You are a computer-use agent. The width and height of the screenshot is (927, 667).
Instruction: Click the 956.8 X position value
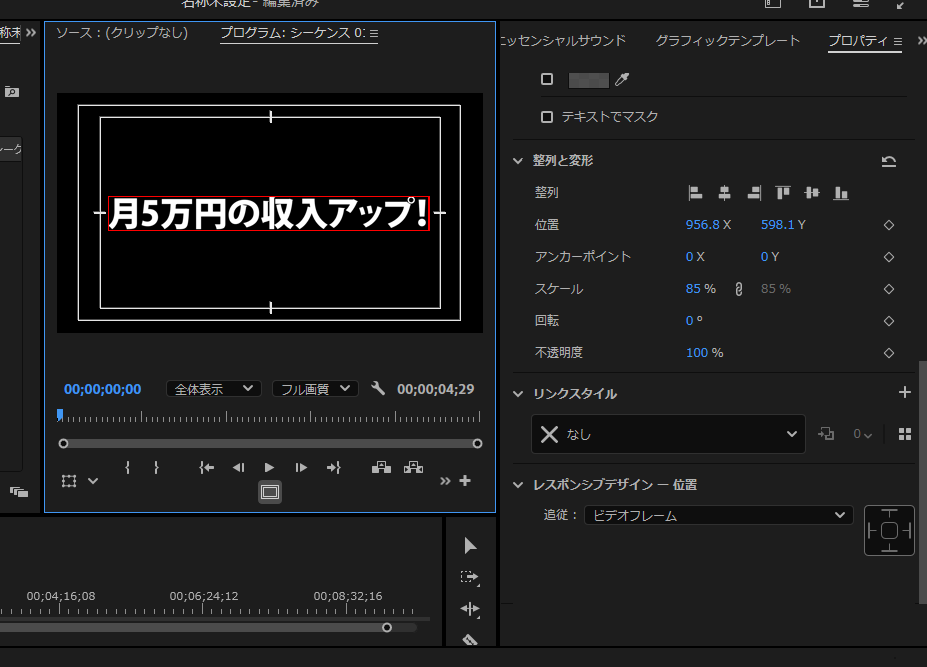(x=702, y=225)
